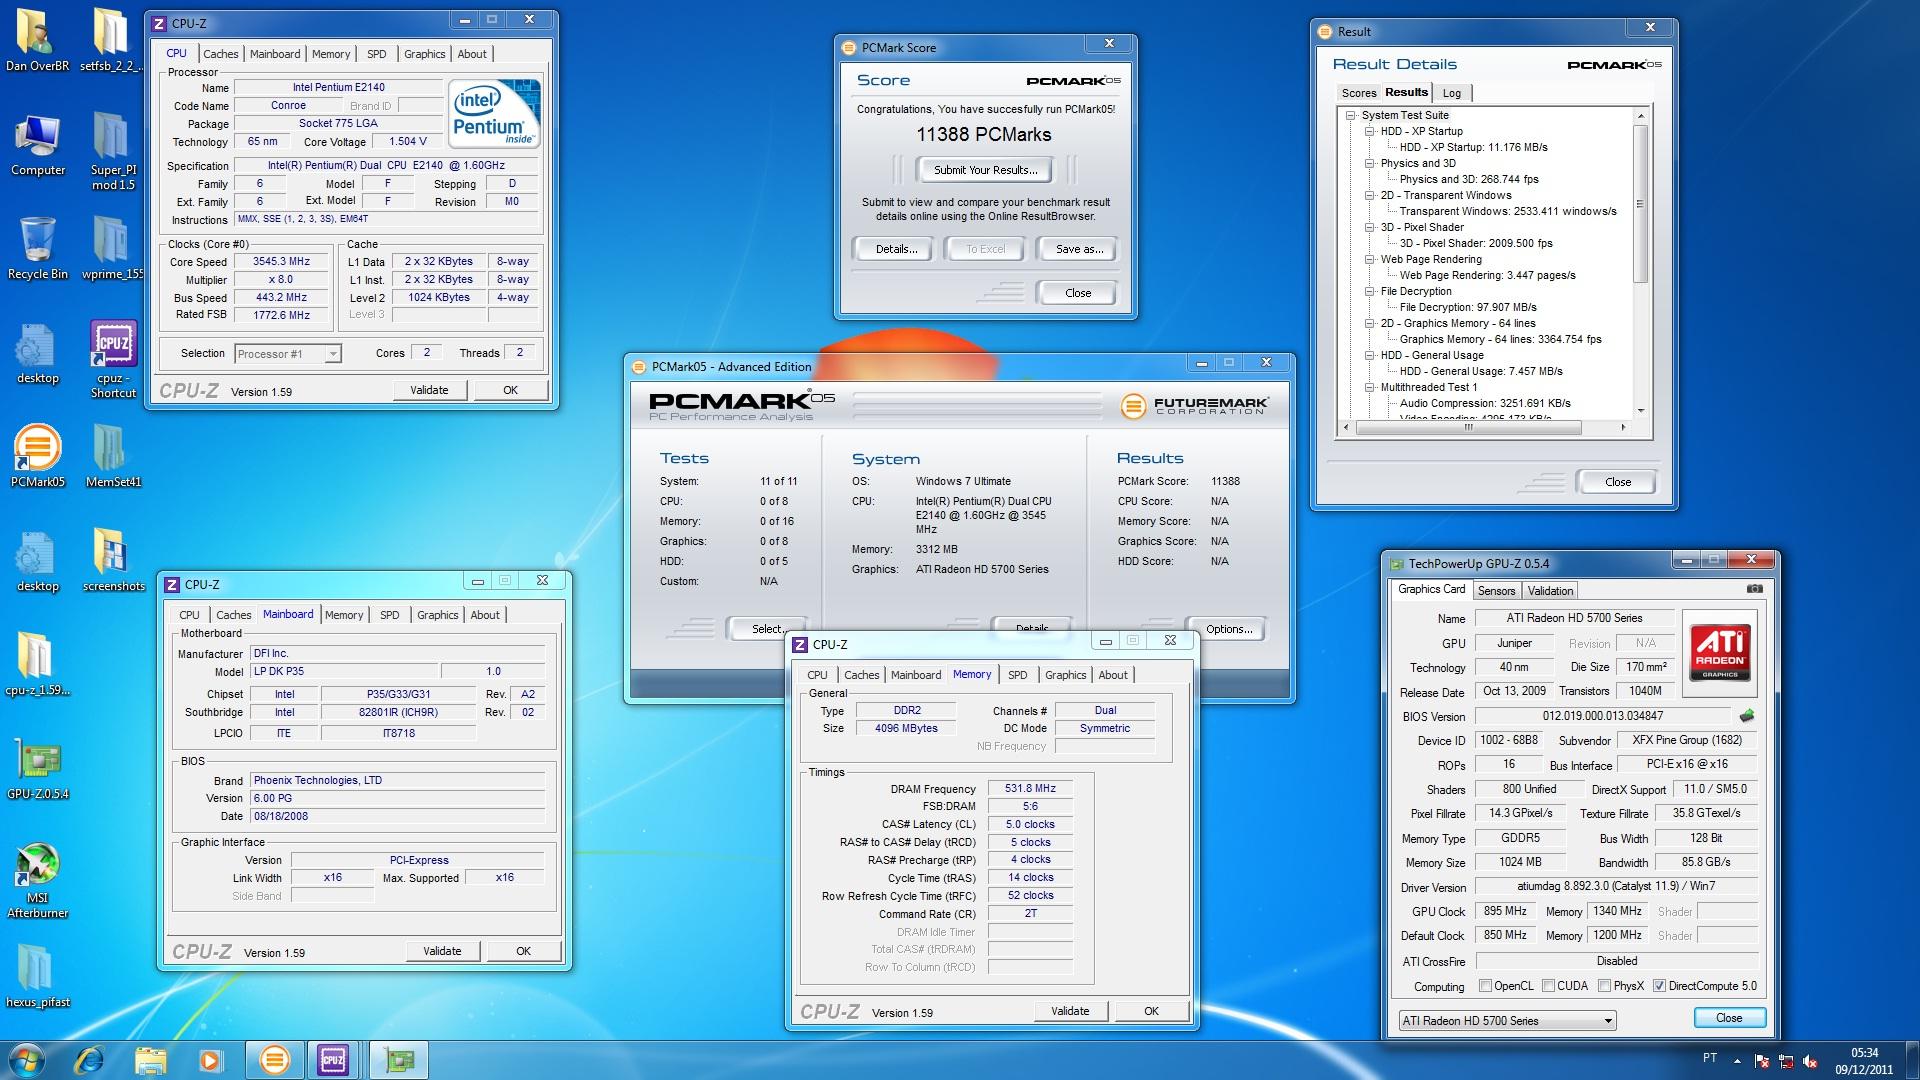
Task: Open Internet Explorer from the taskbar
Action: click(x=89, y=1059)
